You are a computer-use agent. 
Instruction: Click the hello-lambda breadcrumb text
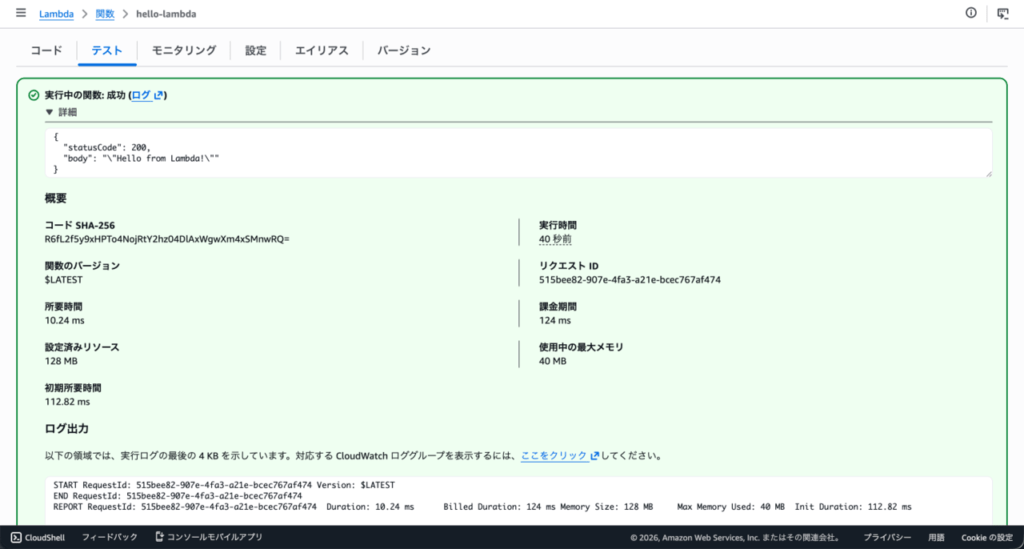[166, 14]
